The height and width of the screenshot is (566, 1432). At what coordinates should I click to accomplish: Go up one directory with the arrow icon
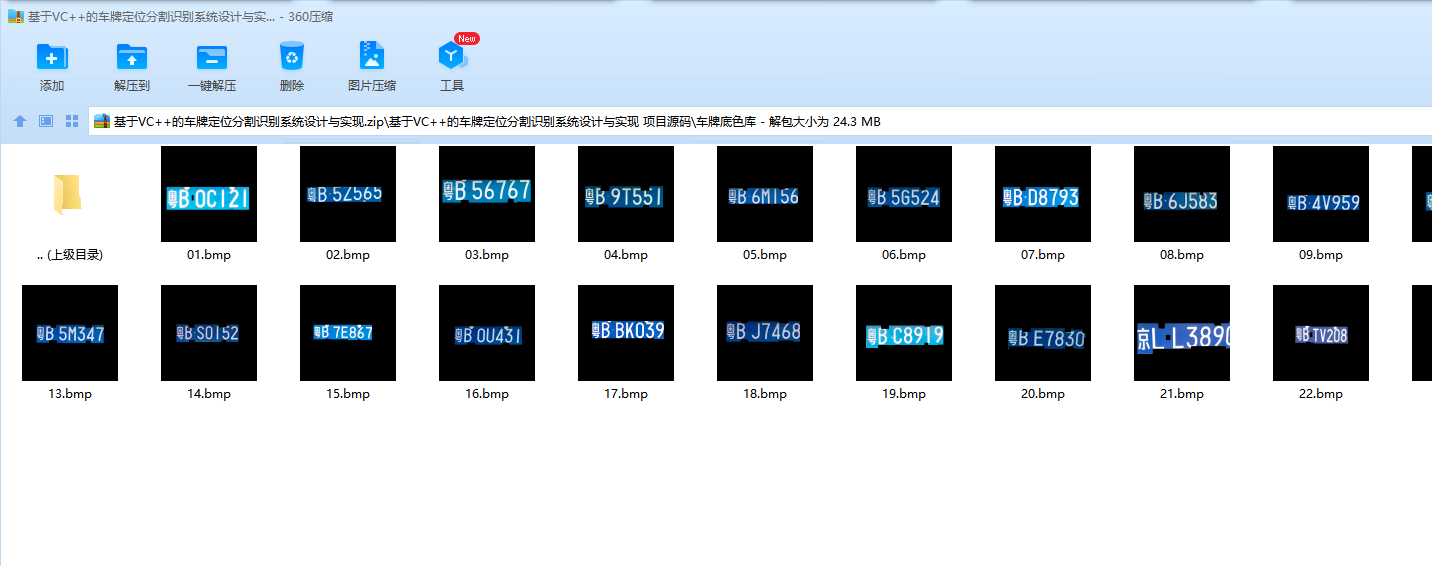[x=20, y=121]
